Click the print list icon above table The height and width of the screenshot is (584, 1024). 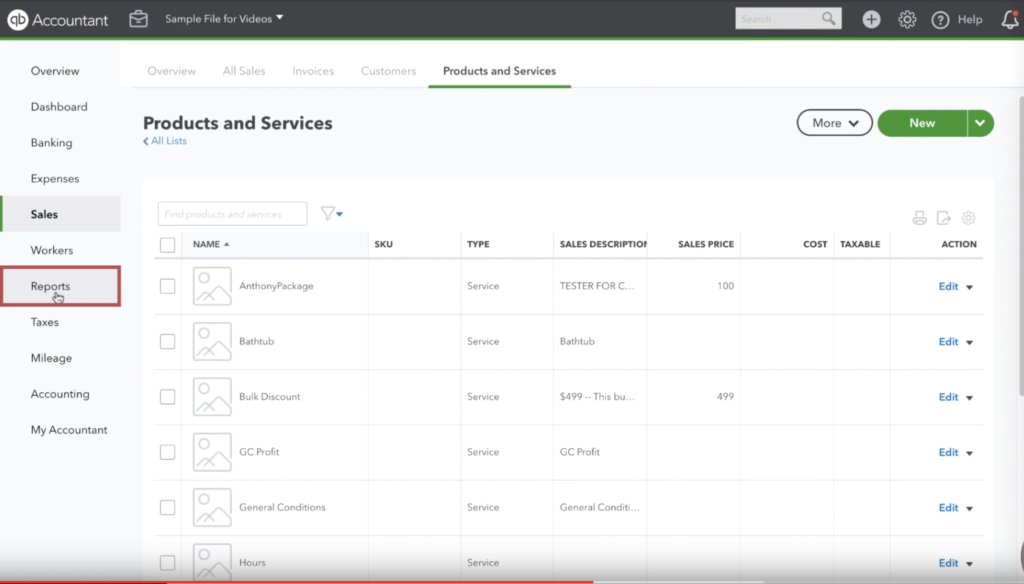tap(919, 218)
